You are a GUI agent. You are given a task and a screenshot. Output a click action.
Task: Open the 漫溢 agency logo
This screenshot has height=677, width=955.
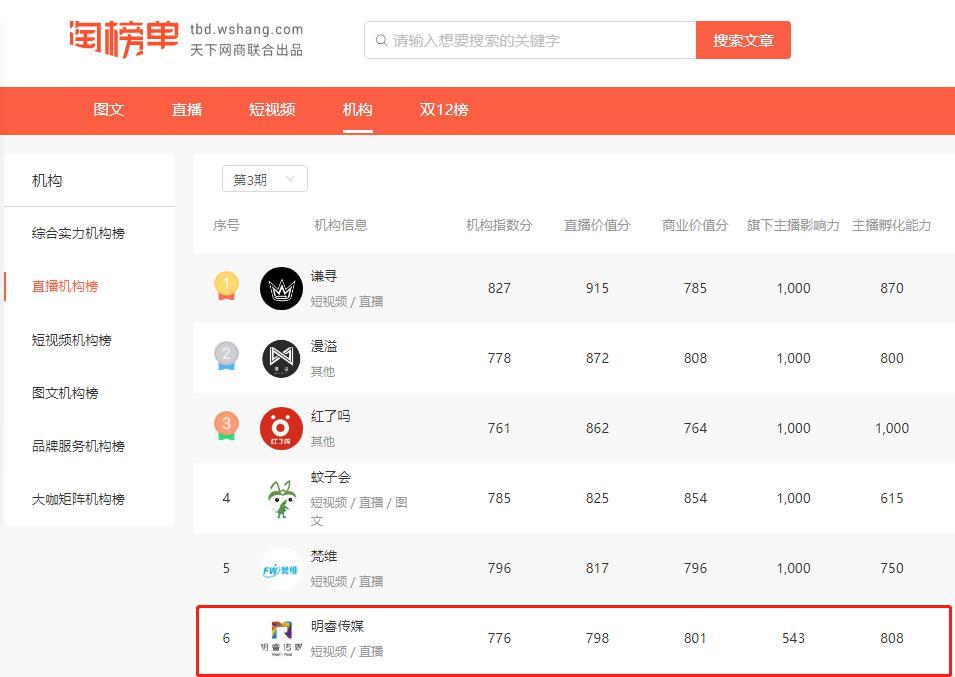point(281,359)
